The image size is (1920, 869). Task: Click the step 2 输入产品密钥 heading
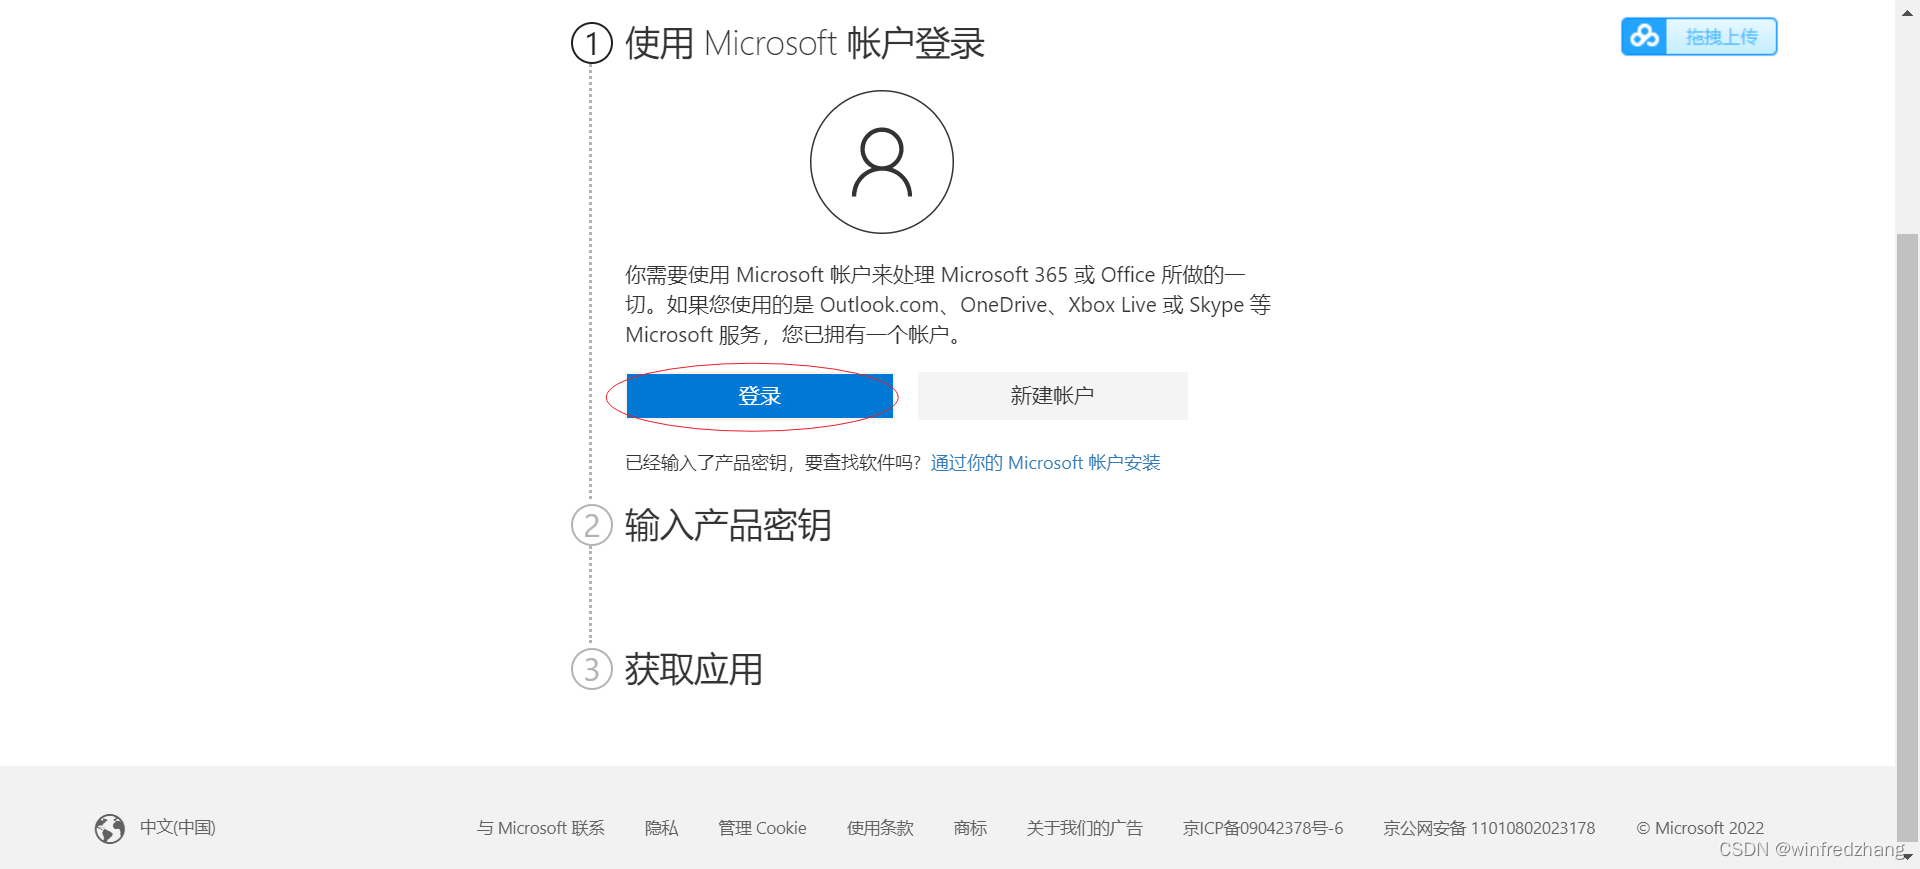pyautogui.click(x=728, y=525)
